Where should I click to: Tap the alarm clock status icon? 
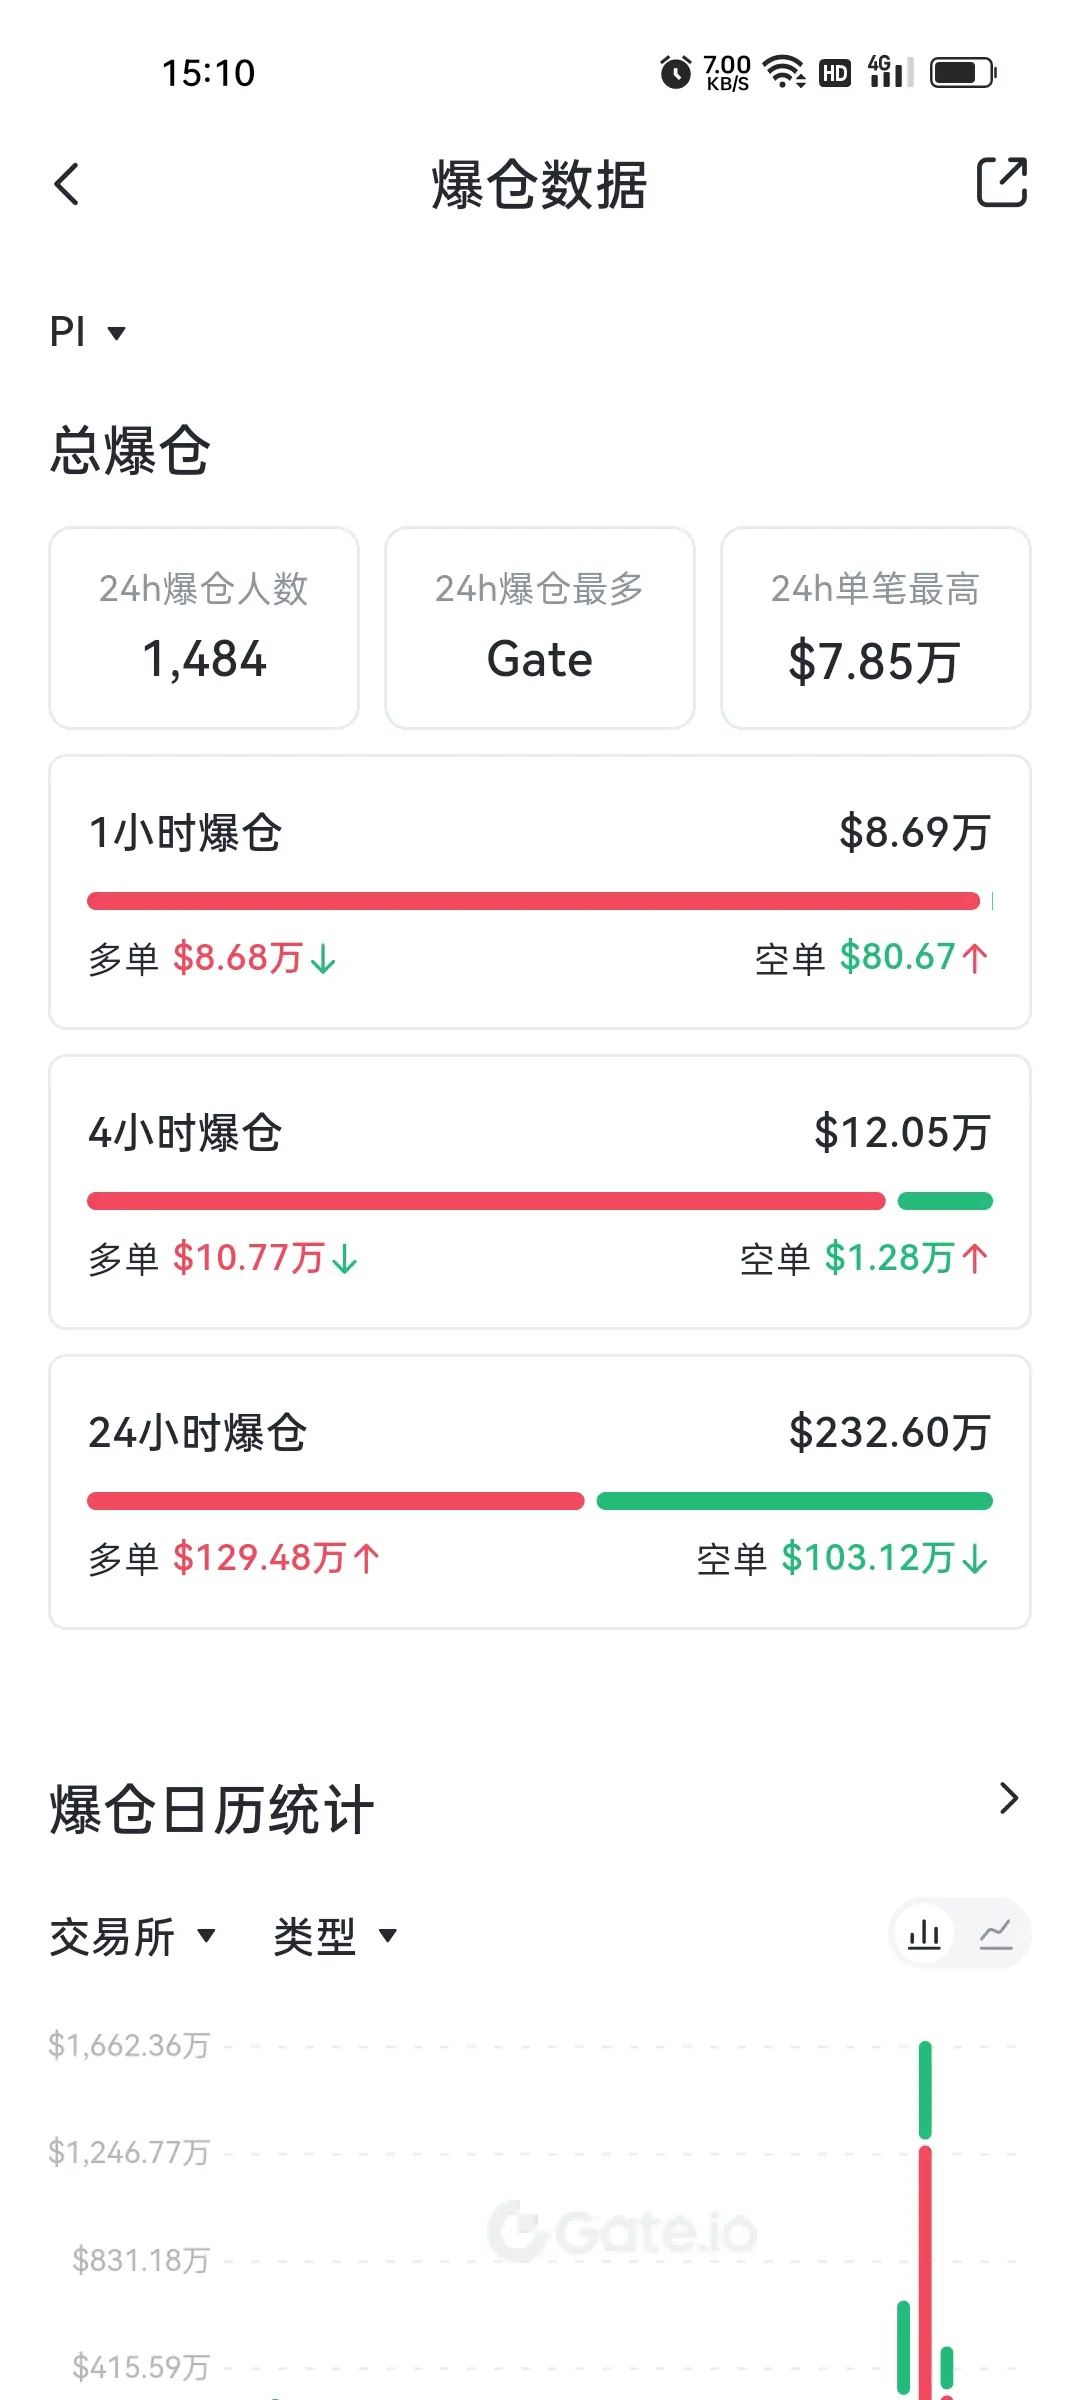[676, 72]
